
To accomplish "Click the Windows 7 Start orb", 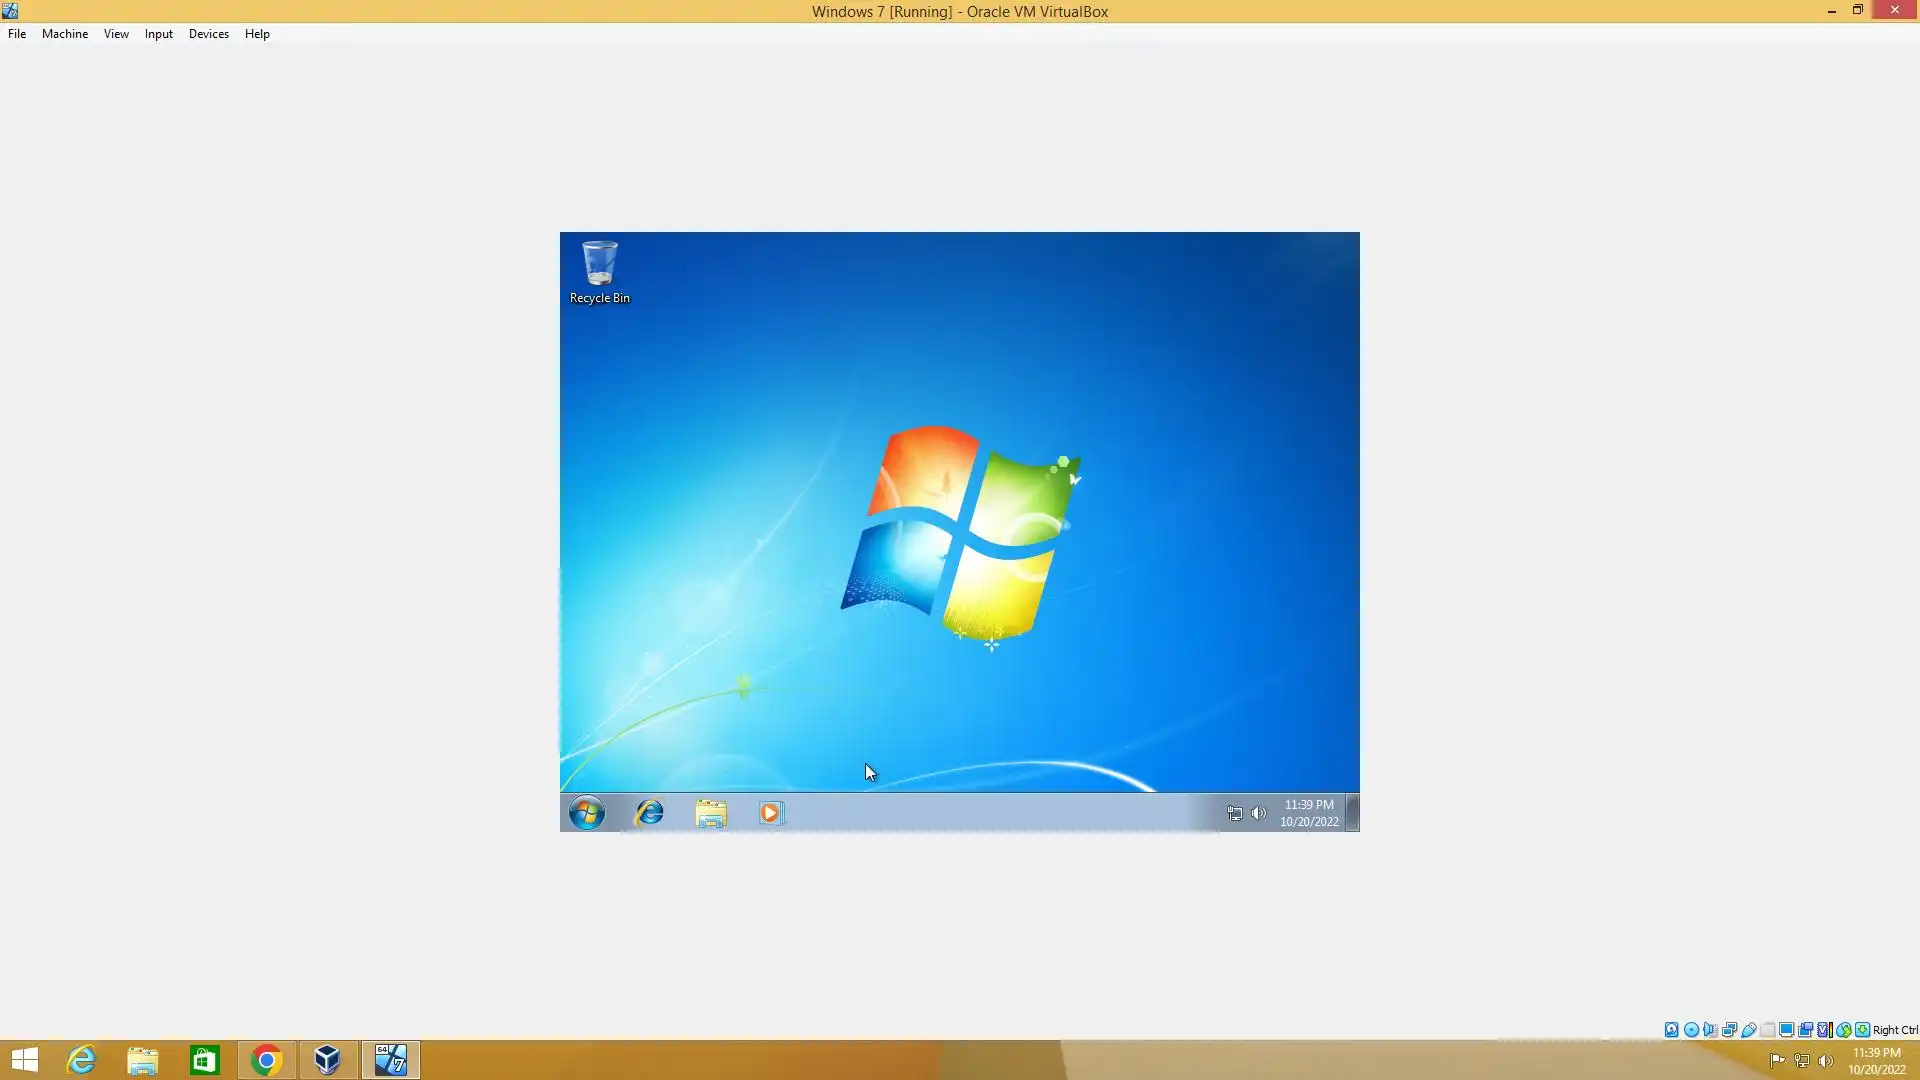I will pos(587,813).
